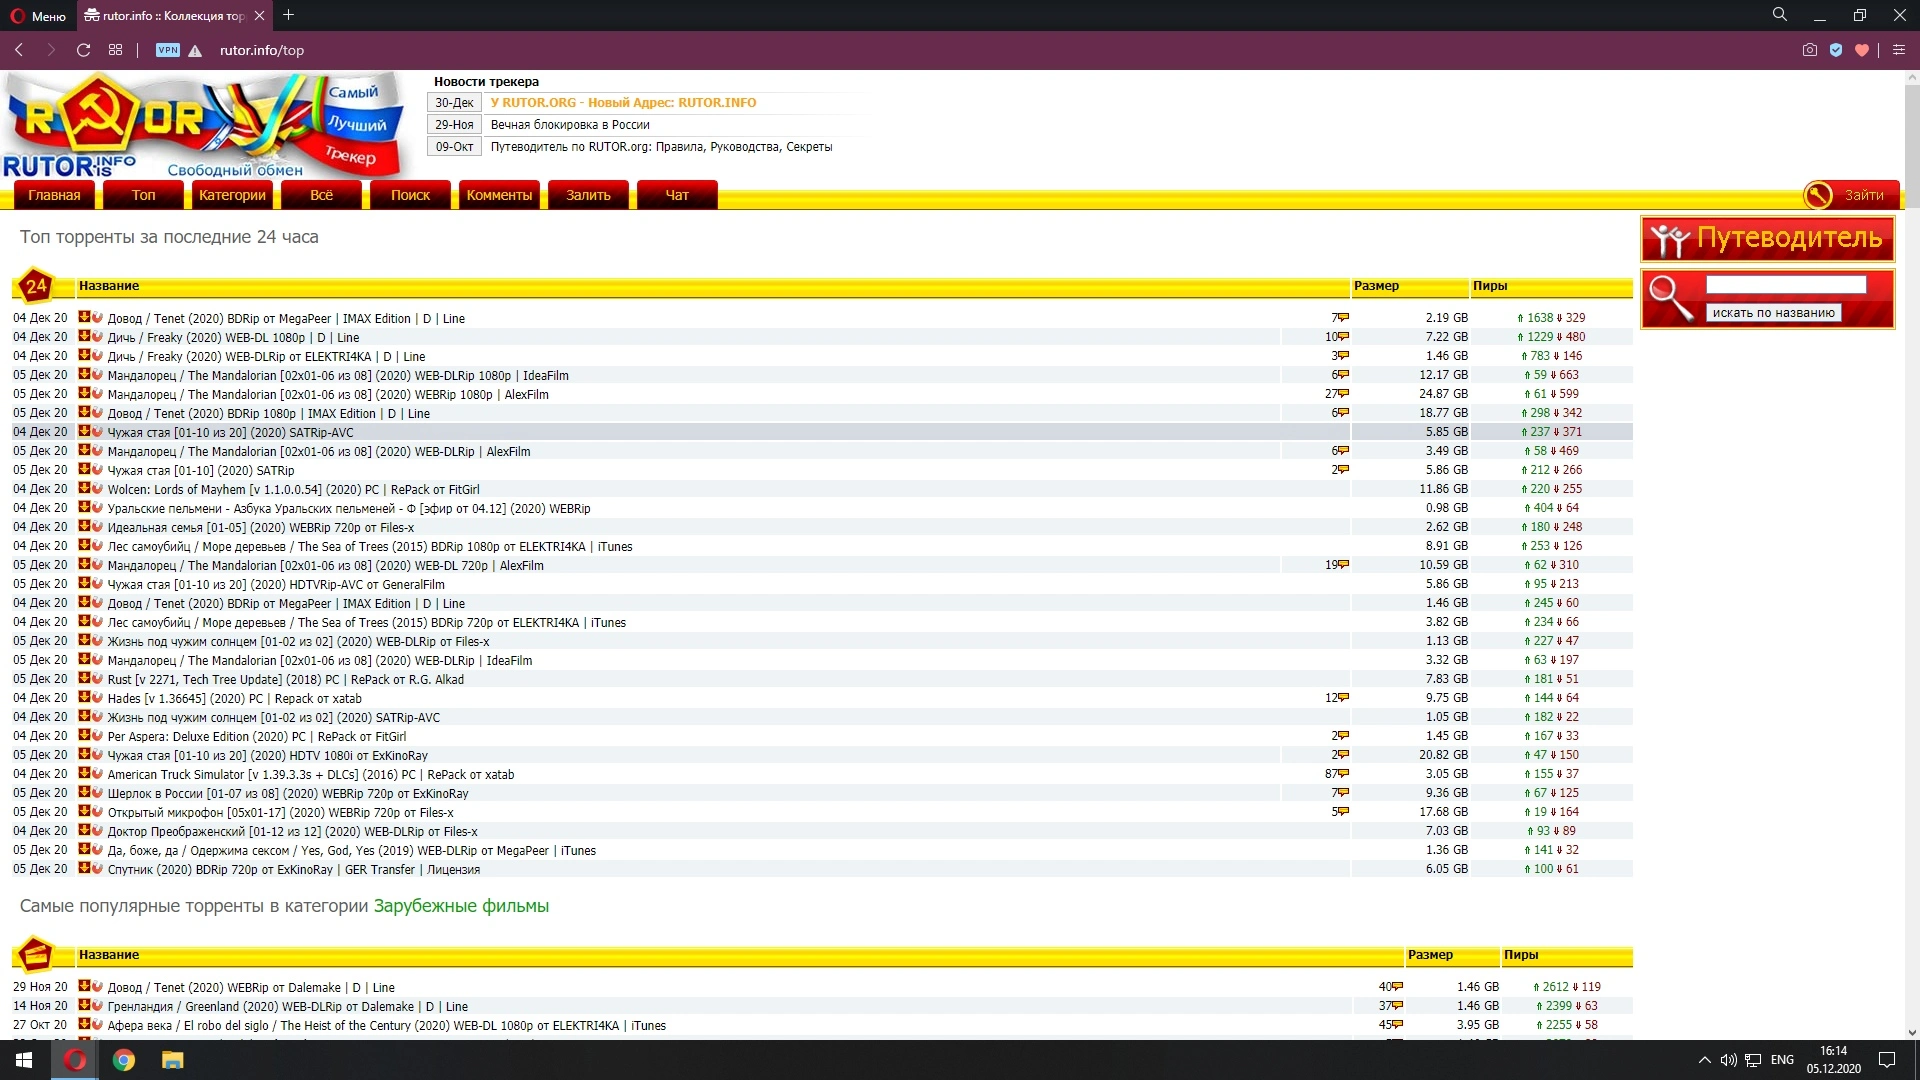The image size is (1920, 1080).
Task: Open magnet link for Rust RePack от R.G. Alkad
Action: click(x=97, y=679)
